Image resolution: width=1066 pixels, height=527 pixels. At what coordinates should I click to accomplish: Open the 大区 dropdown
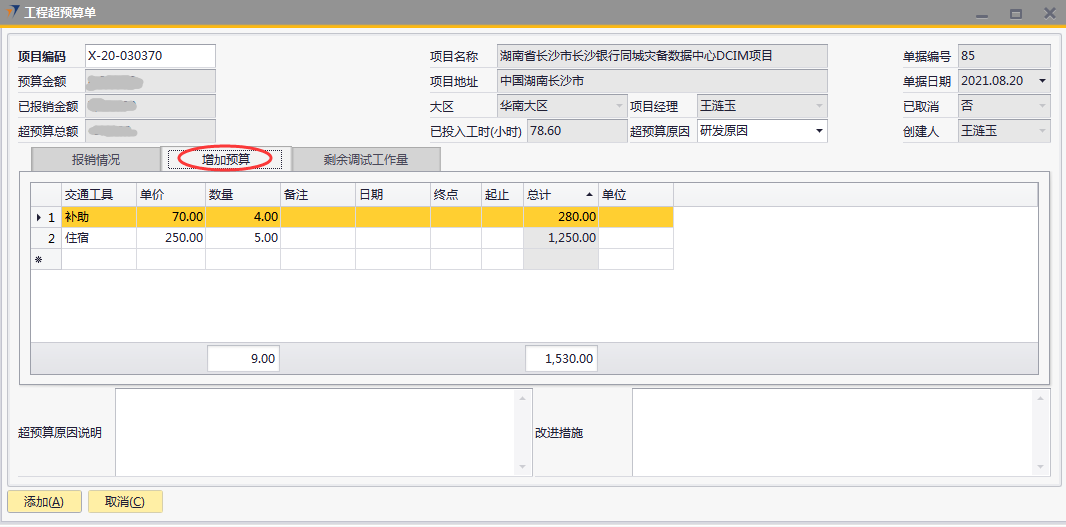pyautogui.click(x=618, y=106)
